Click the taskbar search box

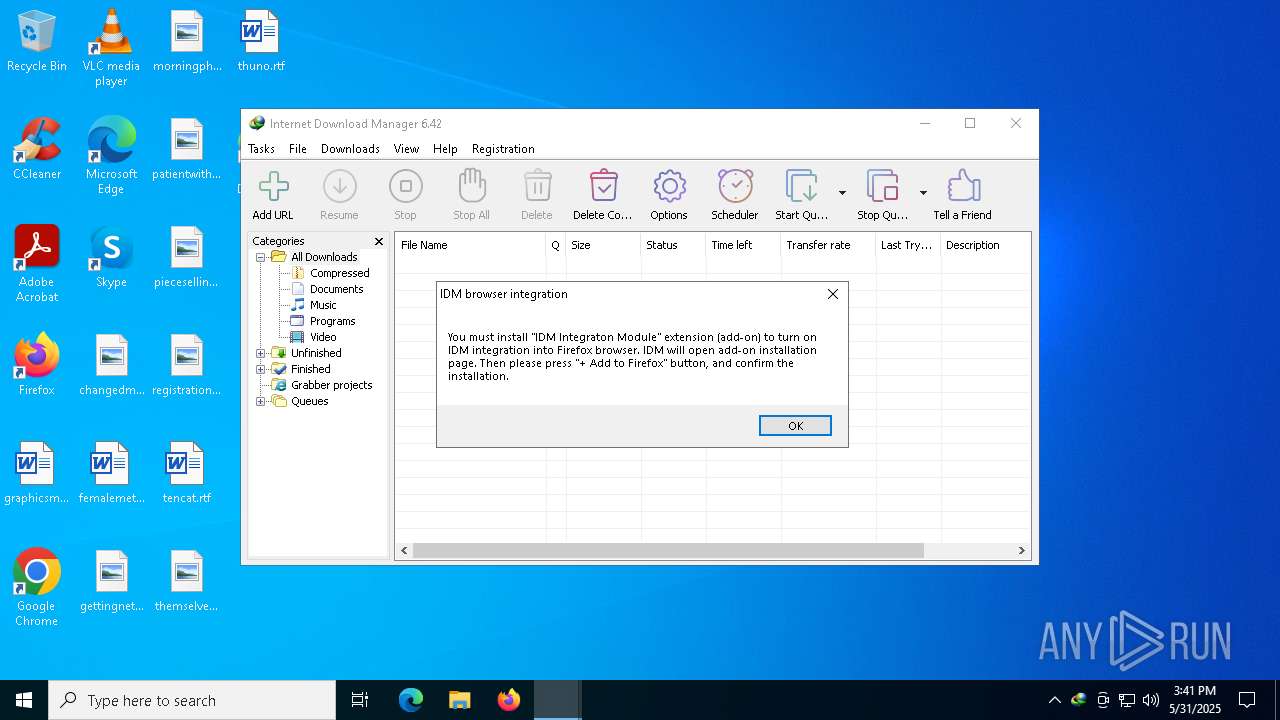pos(192,700)
